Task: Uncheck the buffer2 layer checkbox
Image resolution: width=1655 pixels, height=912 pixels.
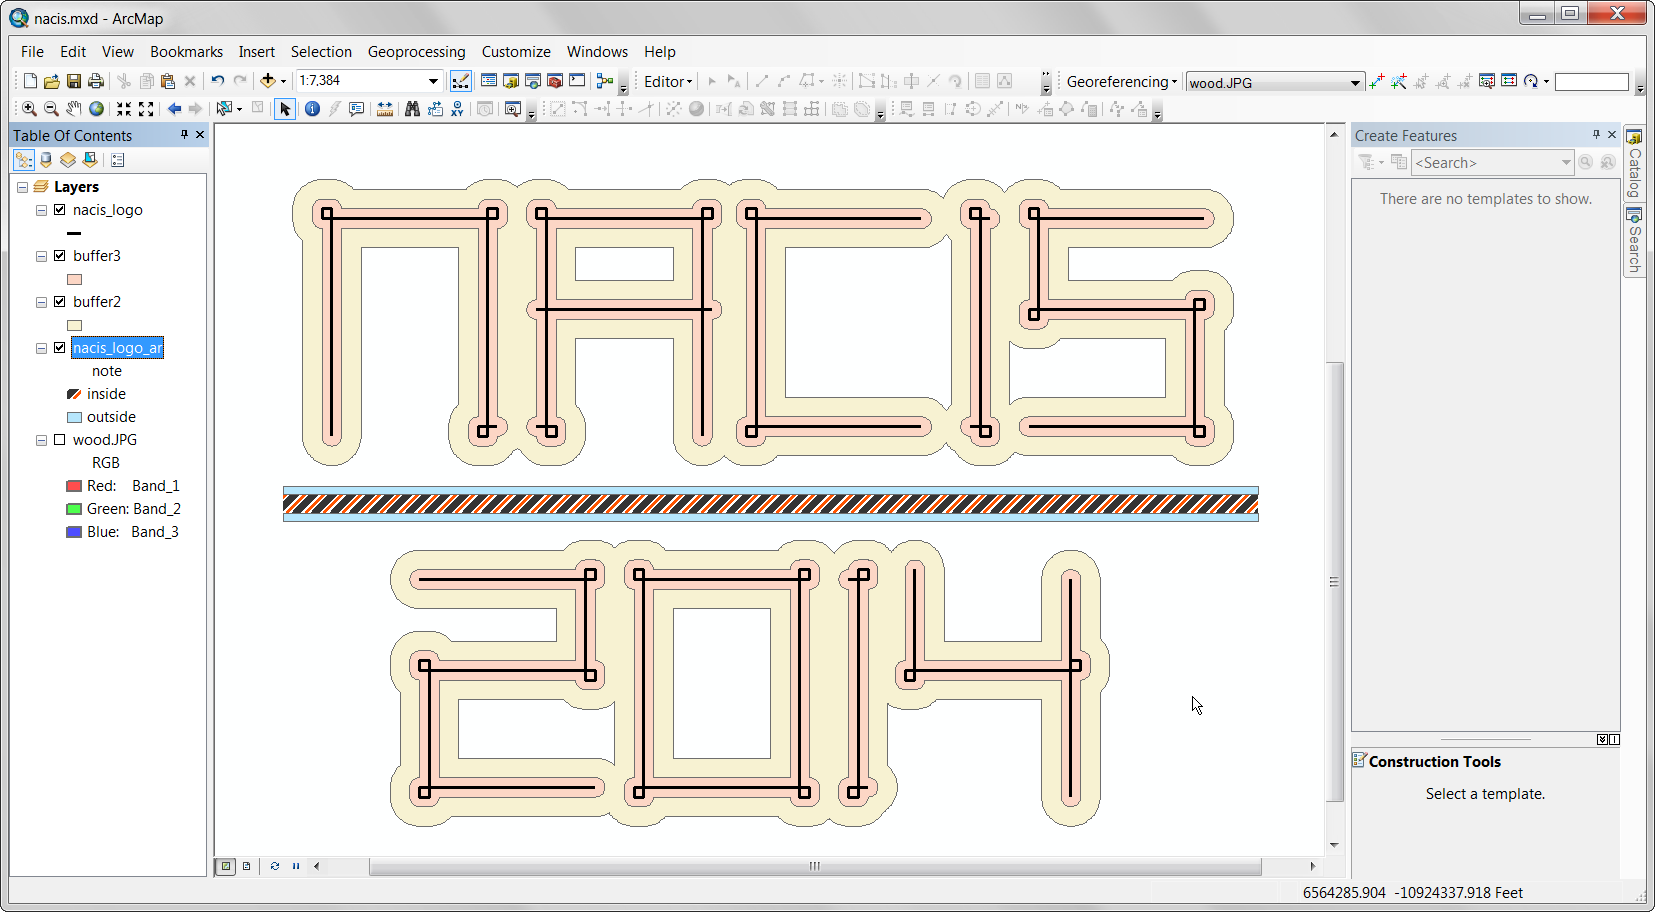Action: (x=60, y=302)
